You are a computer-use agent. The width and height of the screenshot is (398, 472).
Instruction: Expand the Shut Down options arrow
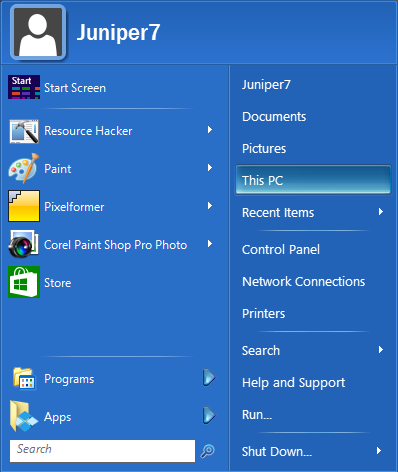pyautogui.click(x=379, y=451)
